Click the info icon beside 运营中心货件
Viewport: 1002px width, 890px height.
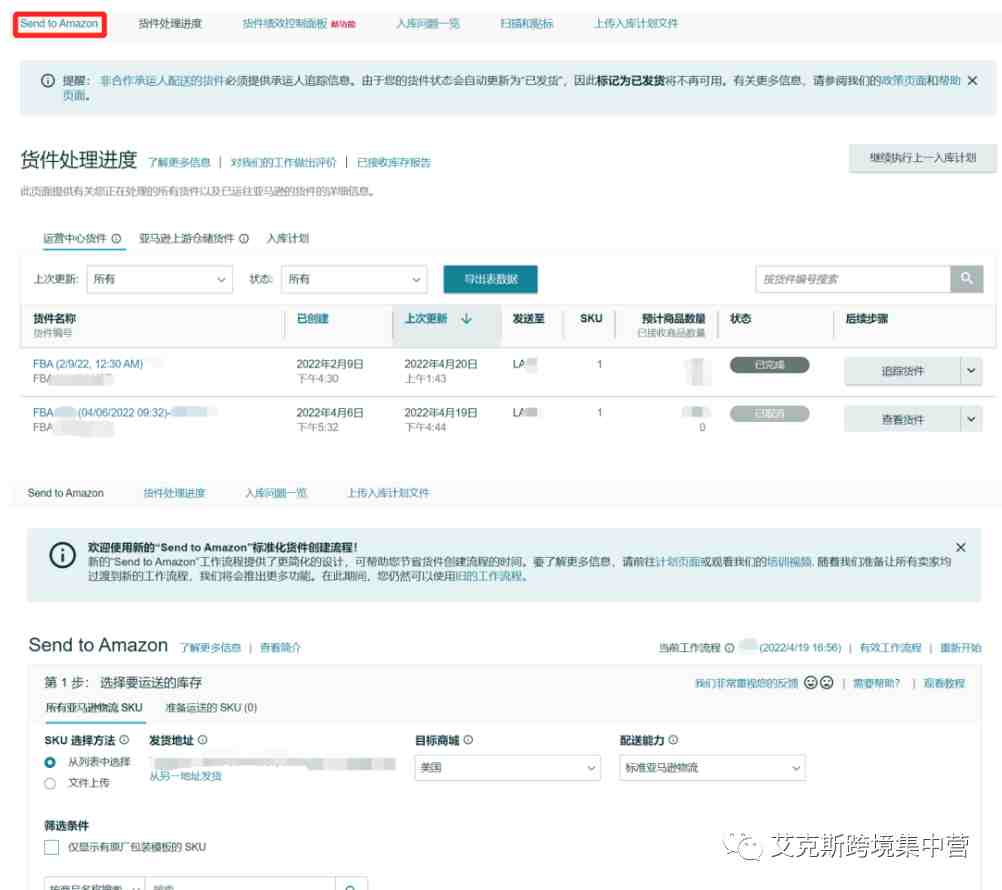(116, 238)
